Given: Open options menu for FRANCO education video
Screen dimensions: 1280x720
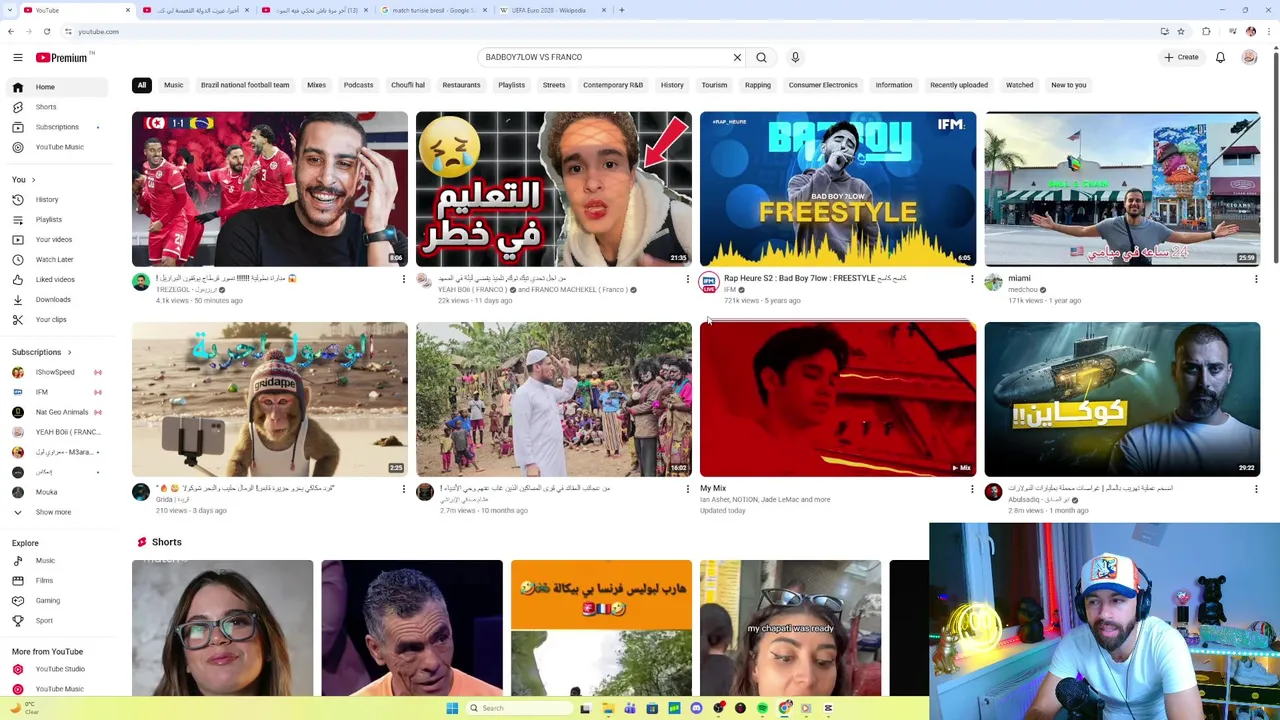Looking at the screenshot, I should (687, 279).
